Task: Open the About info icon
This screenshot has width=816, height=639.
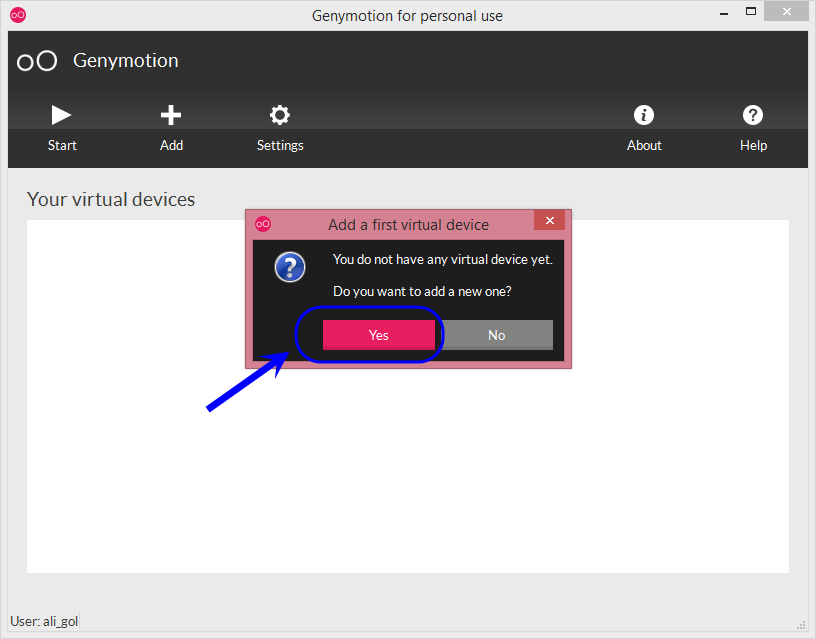Action: click(x=644, y=115)
